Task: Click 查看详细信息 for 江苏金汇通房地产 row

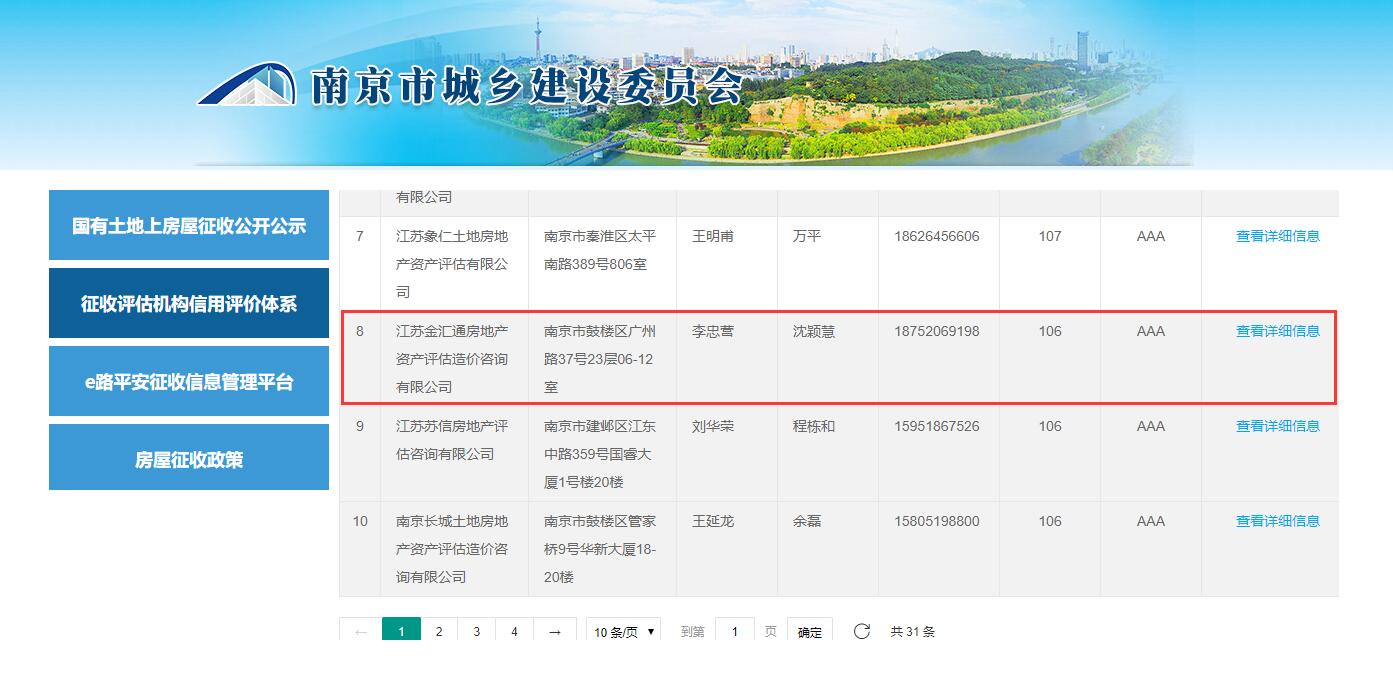Action: pos(1277,331)
